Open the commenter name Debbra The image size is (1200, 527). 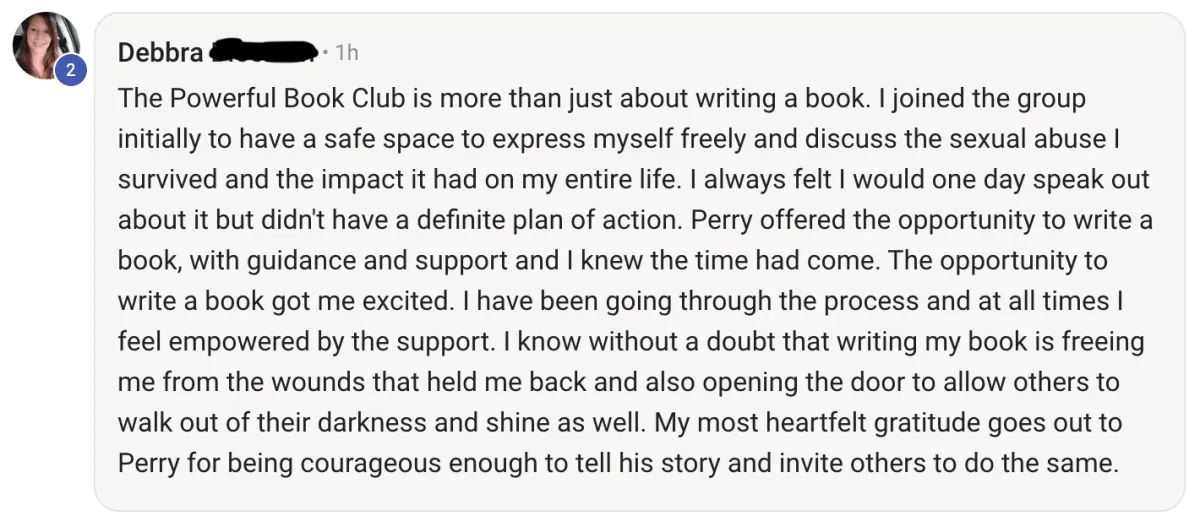[x=160, y=52]
